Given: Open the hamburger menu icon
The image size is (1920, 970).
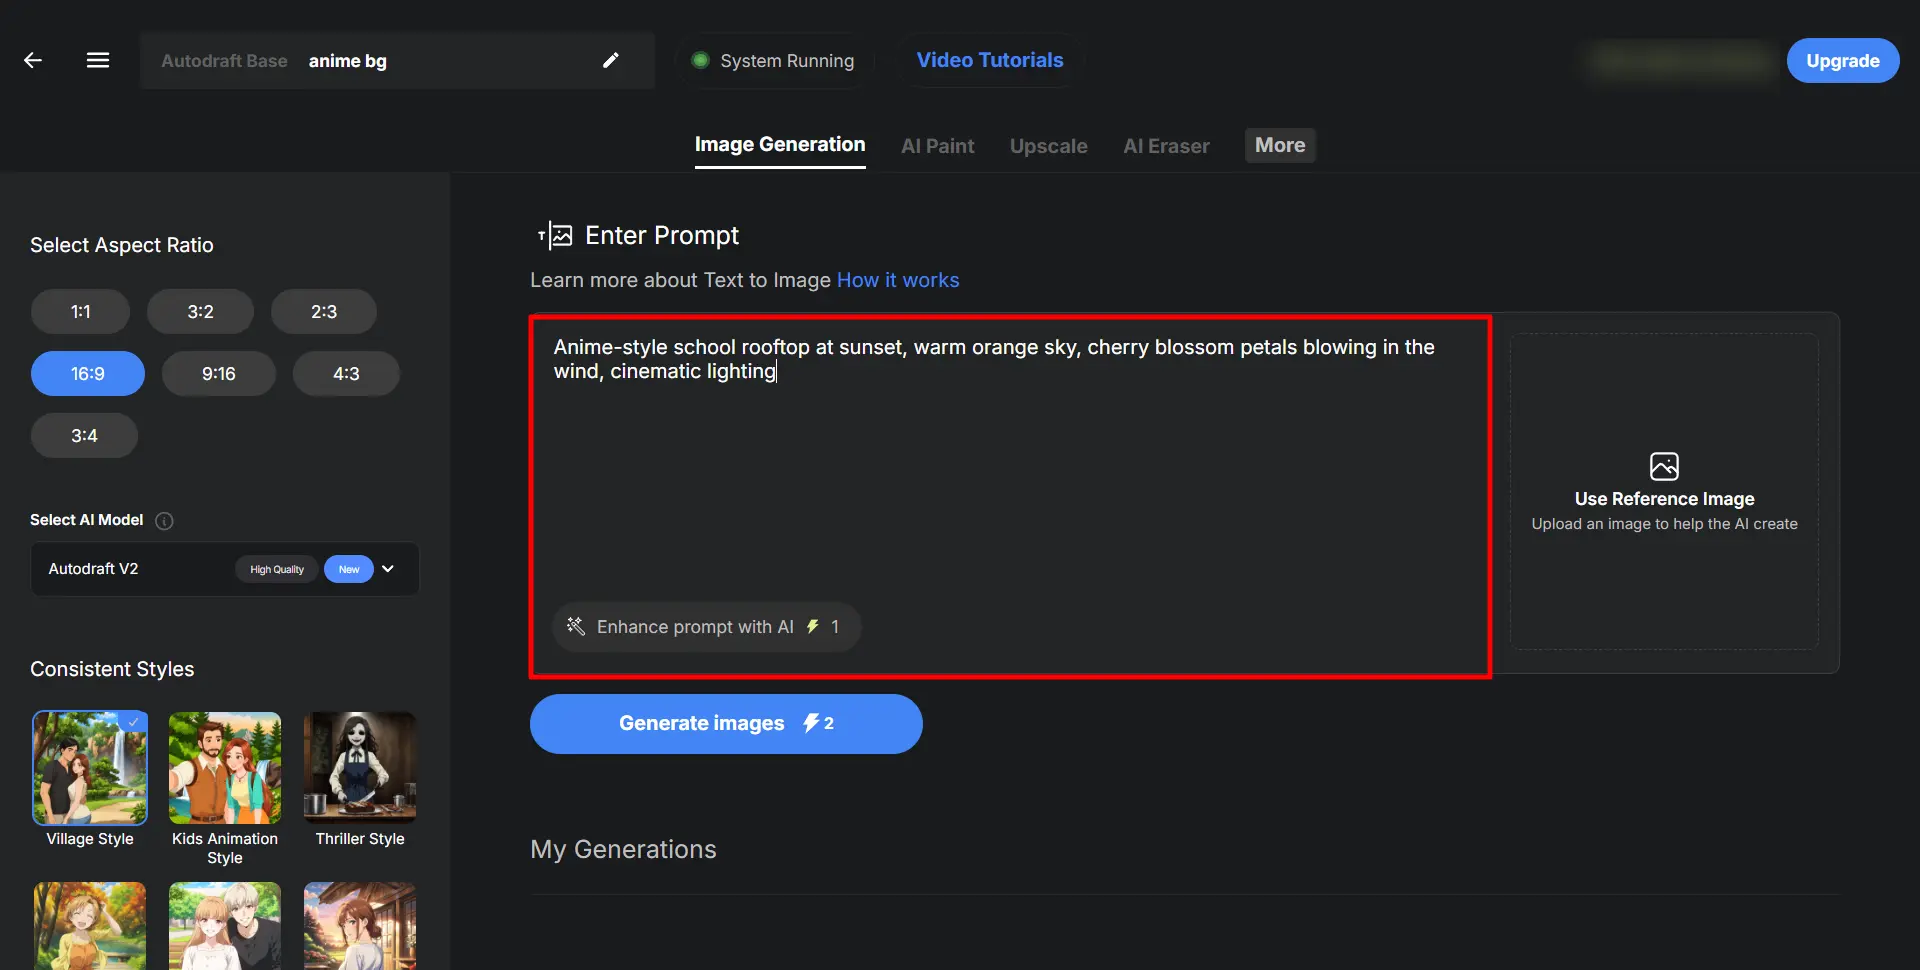Looking at the screenshot, I should click(98, 60).
